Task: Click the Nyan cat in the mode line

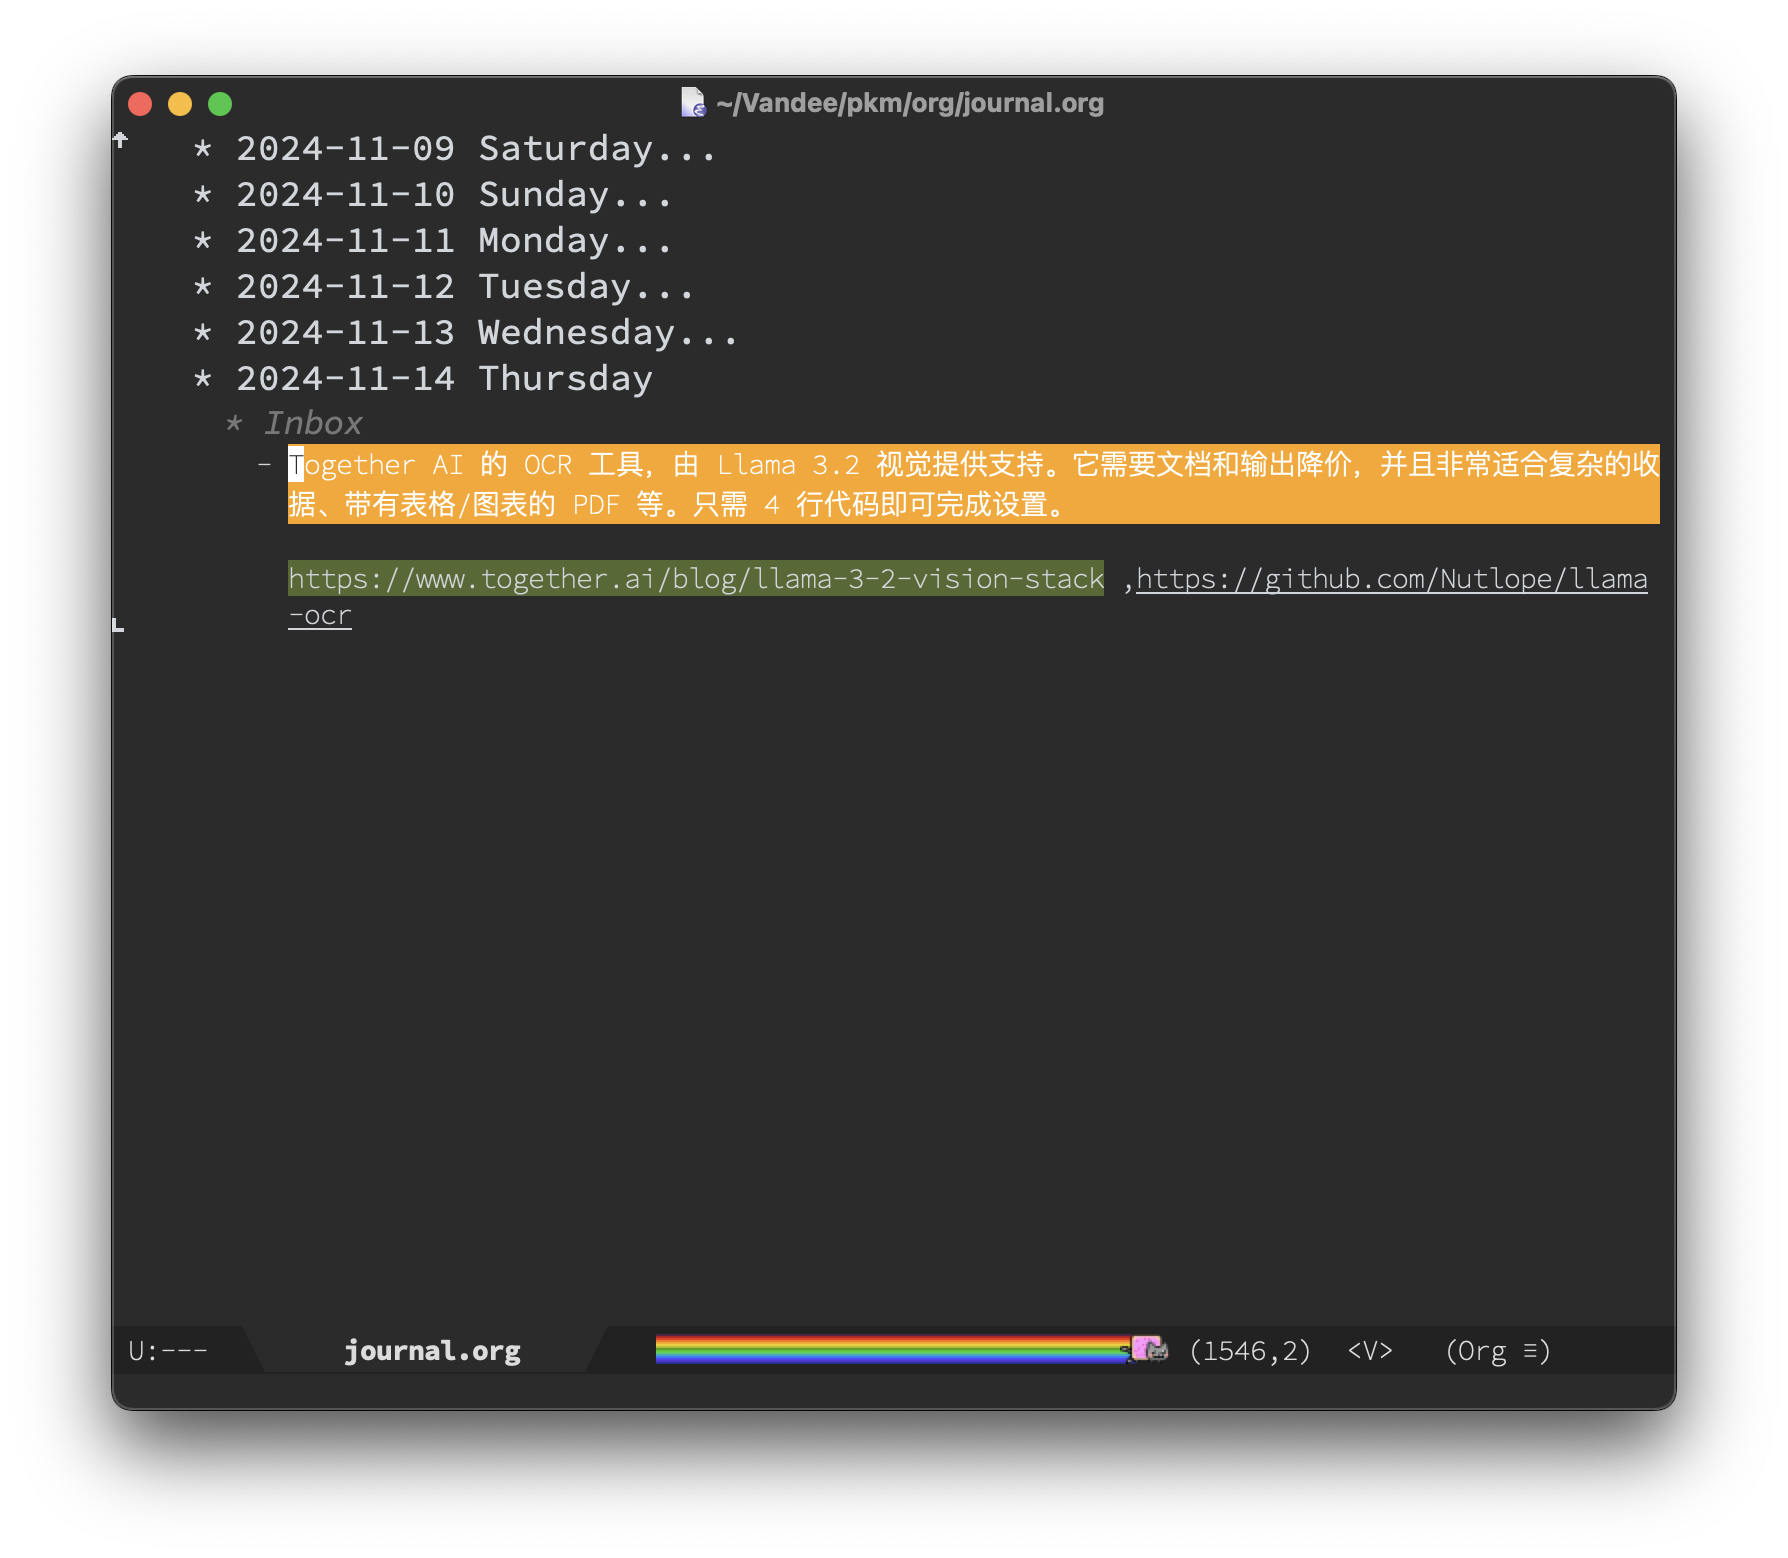Action: tap(1147, 1349)
